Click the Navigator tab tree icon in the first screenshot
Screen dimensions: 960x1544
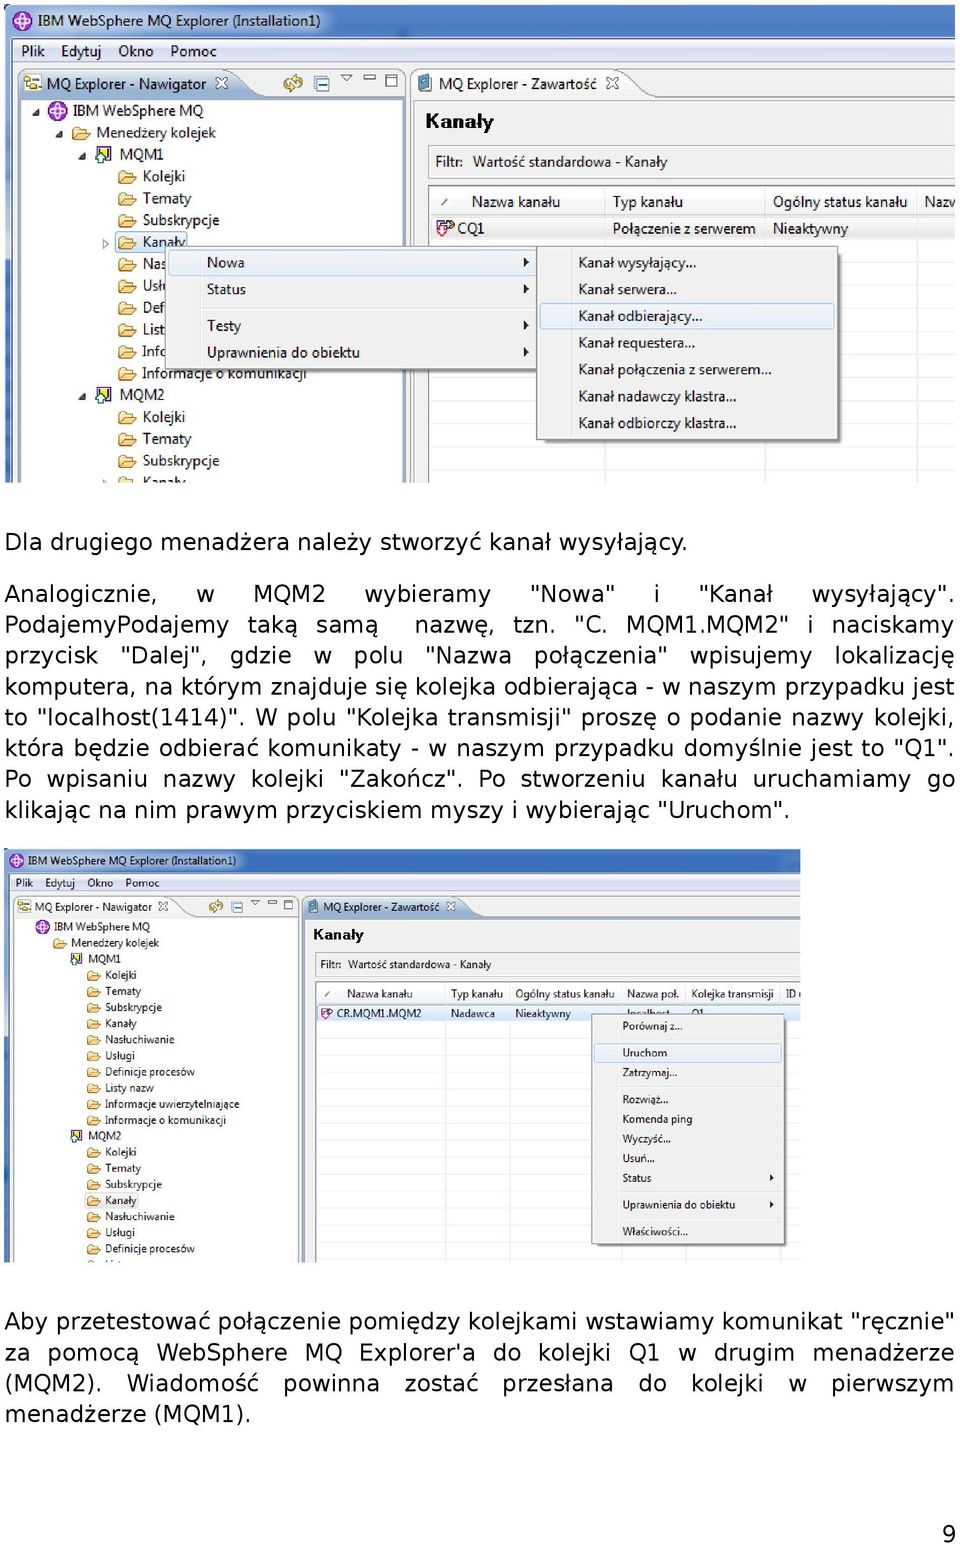point(32,83)
